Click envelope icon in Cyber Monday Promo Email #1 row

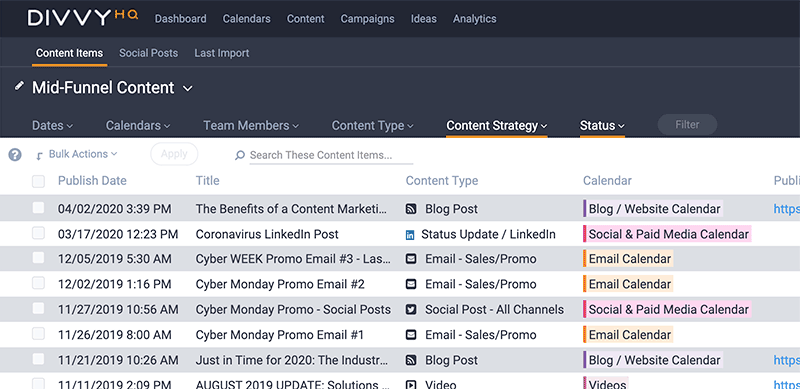411,335
